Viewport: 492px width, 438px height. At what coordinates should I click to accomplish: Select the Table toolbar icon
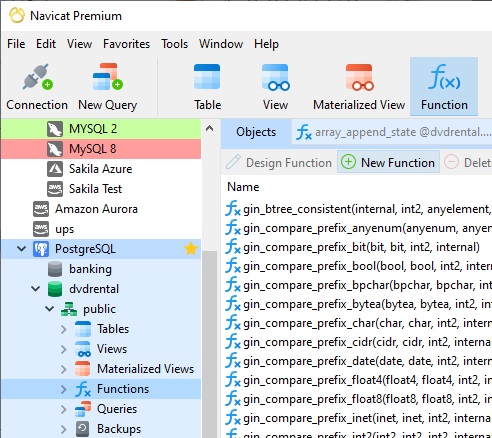207,77
